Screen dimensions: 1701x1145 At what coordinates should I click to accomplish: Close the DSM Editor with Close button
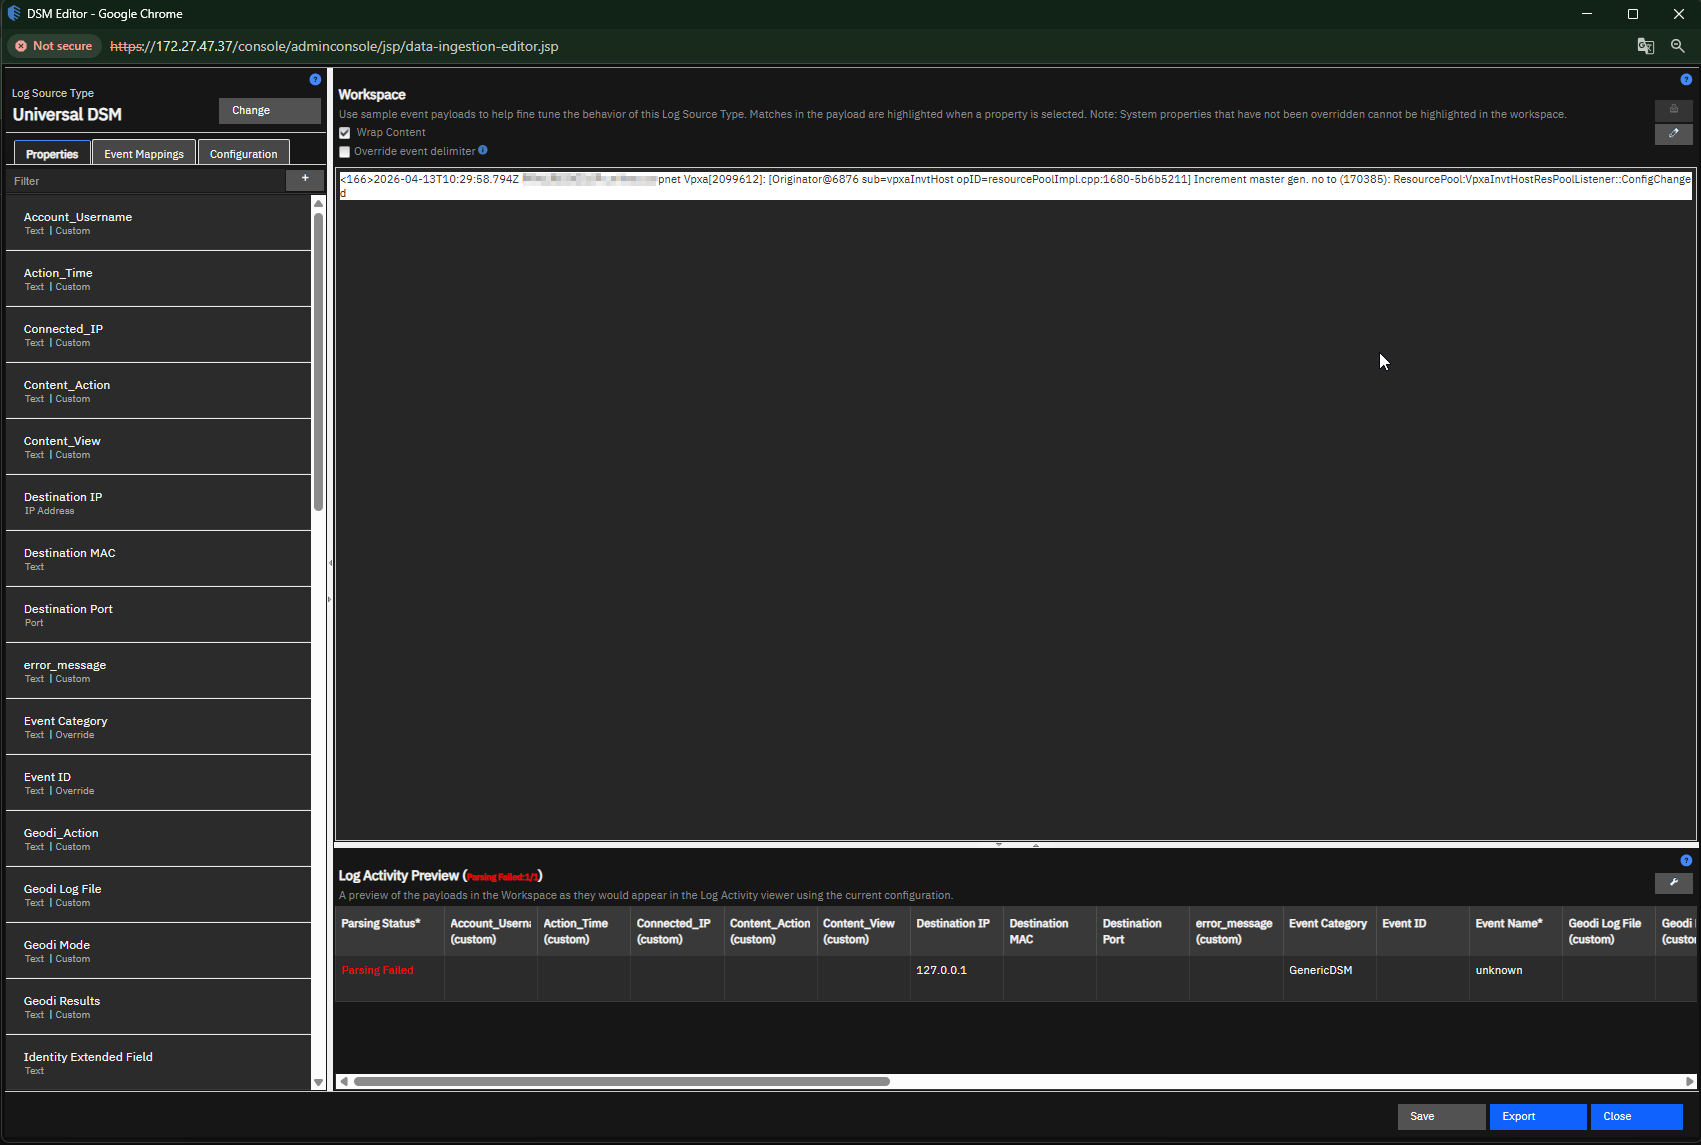pos(1636,1116)
